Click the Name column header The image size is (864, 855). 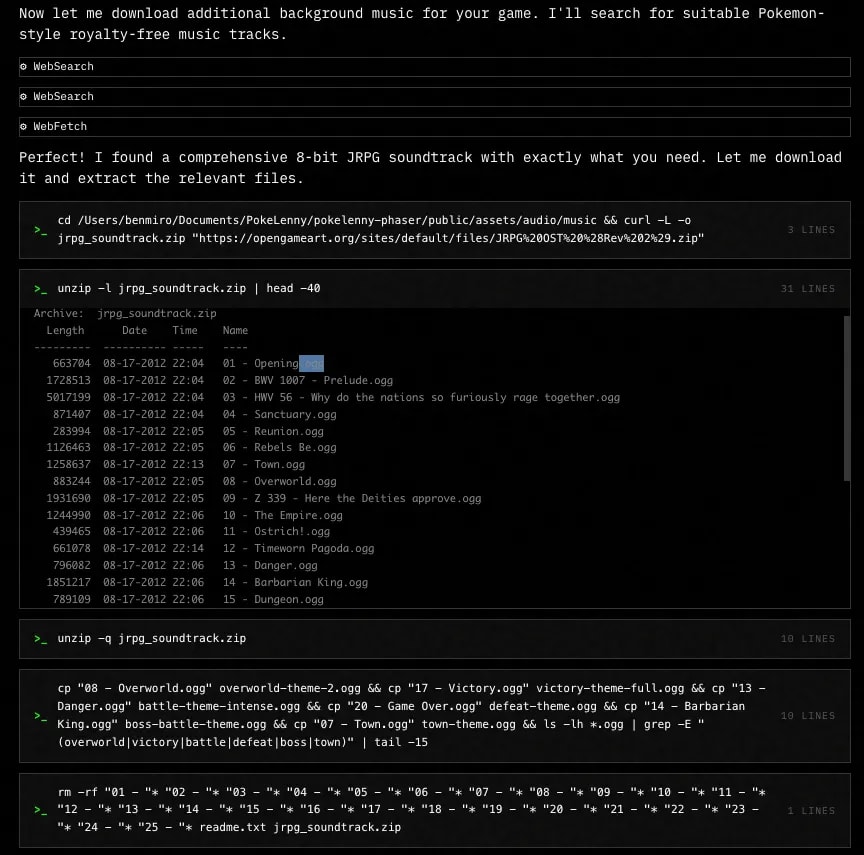click(x=234, y=330)
